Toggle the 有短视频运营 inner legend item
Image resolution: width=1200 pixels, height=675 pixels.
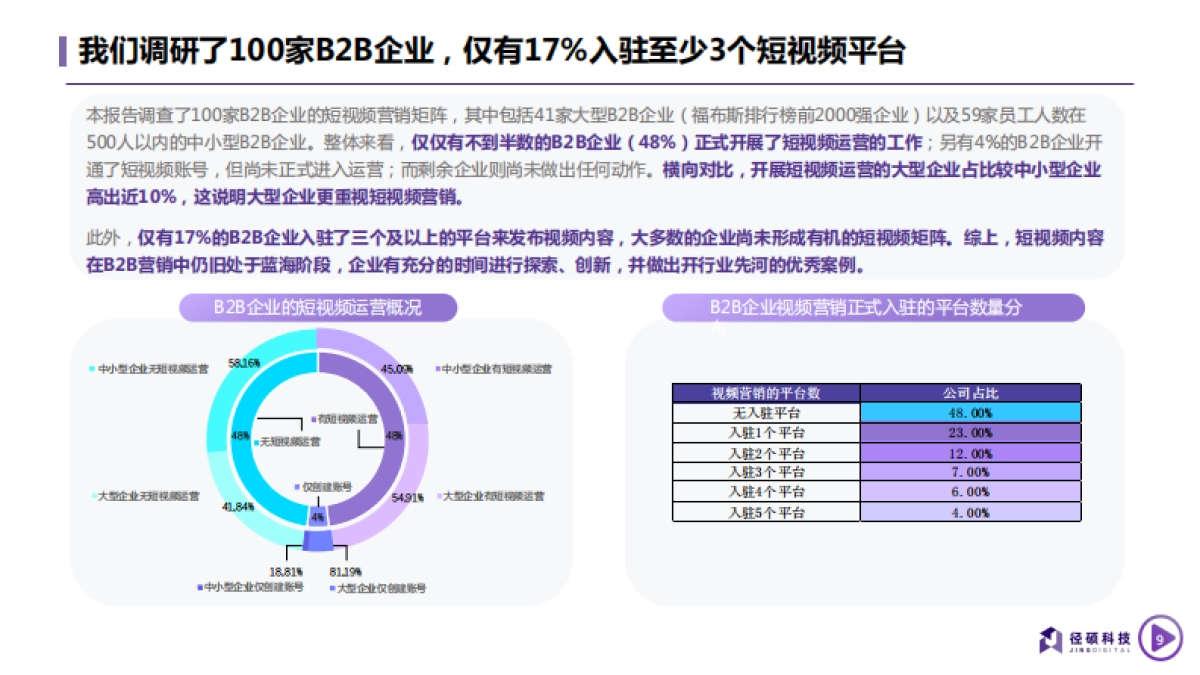pos(315,419)
